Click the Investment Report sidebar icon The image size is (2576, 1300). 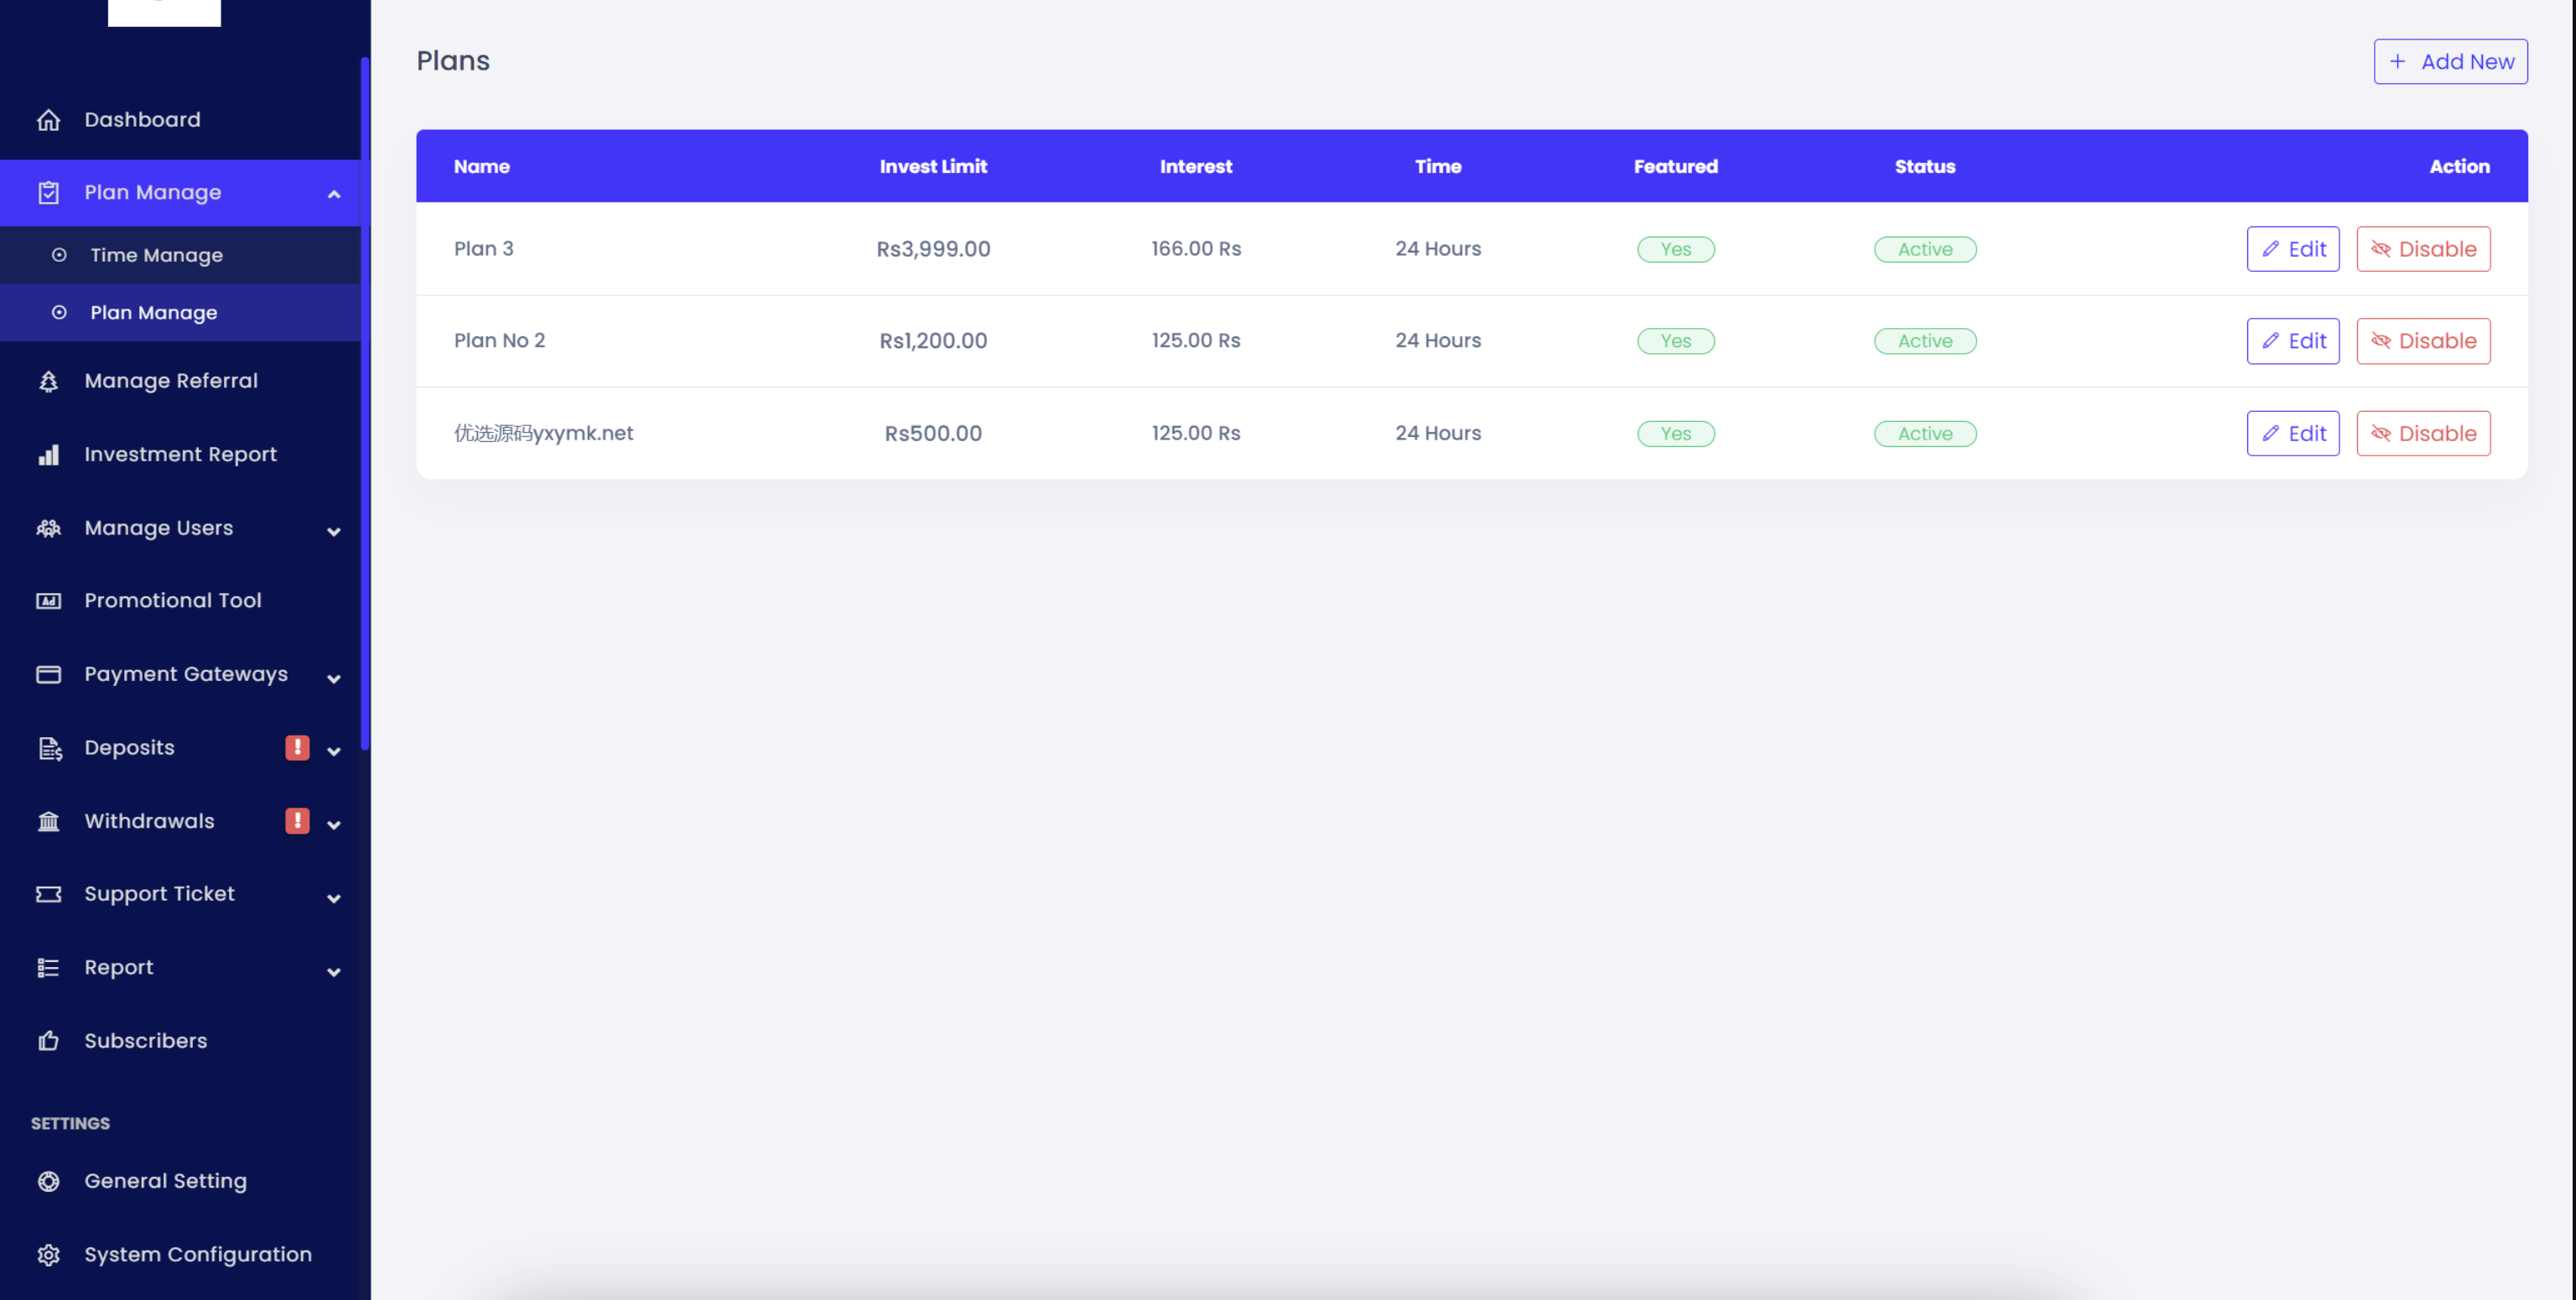point(48,453)
